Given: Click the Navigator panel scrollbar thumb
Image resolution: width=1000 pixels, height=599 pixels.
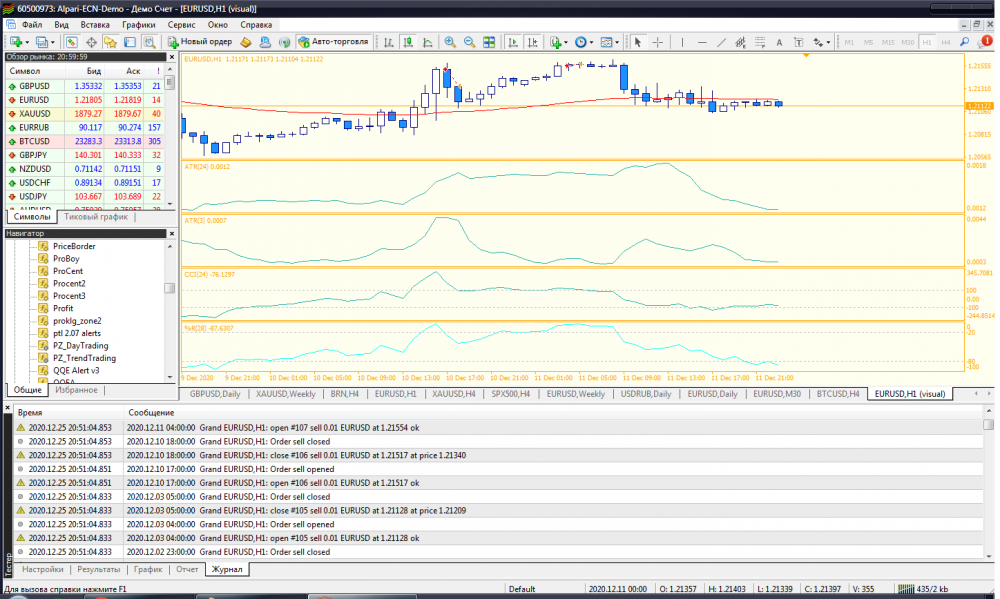Looking at the screenshot, I should click(169, 289).
